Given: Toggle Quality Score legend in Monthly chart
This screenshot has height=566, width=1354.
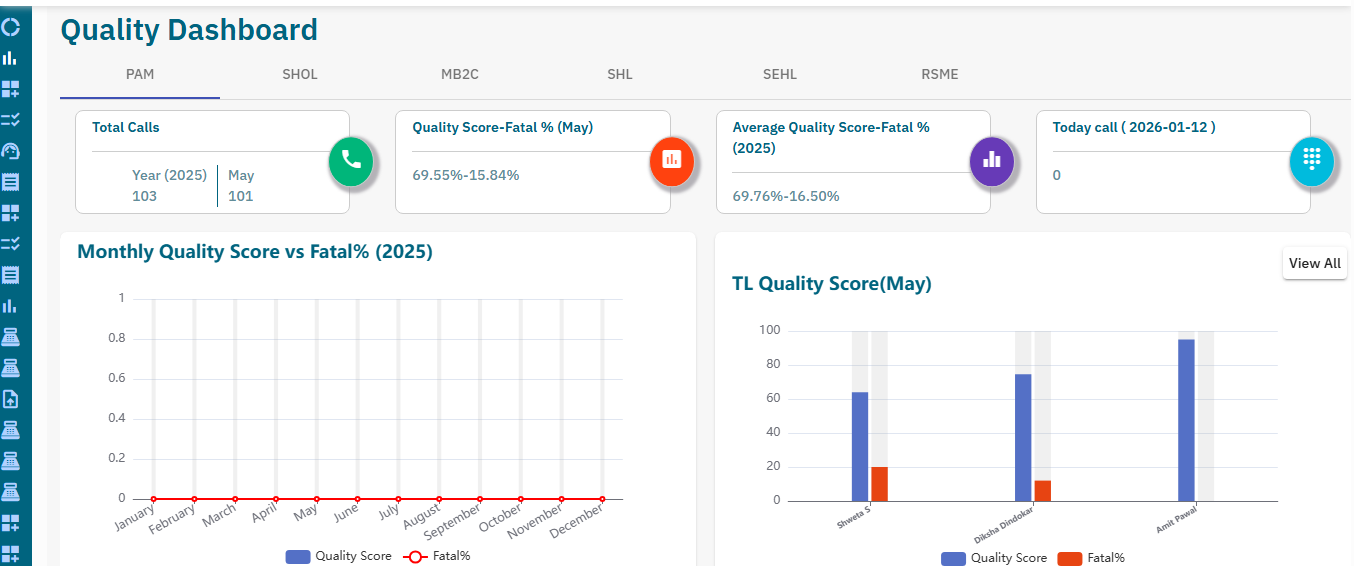Looking at the screenshot, I should click(338, 556).
